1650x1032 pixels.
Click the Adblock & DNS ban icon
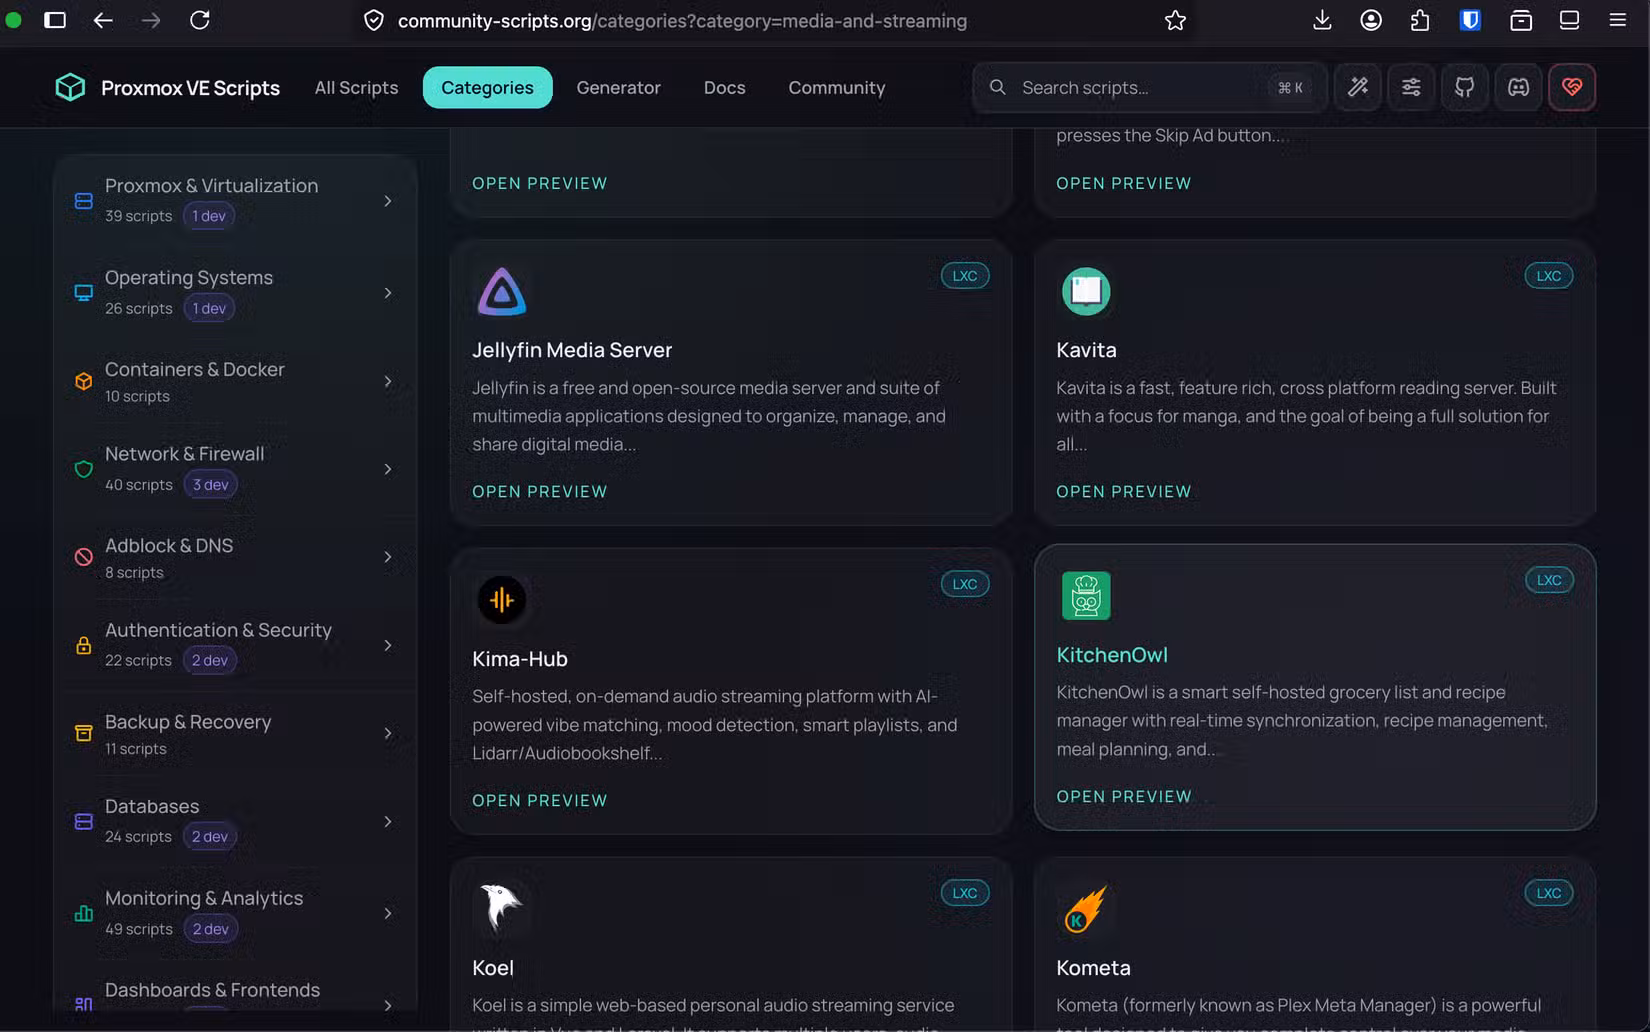[x=84, y=557]
